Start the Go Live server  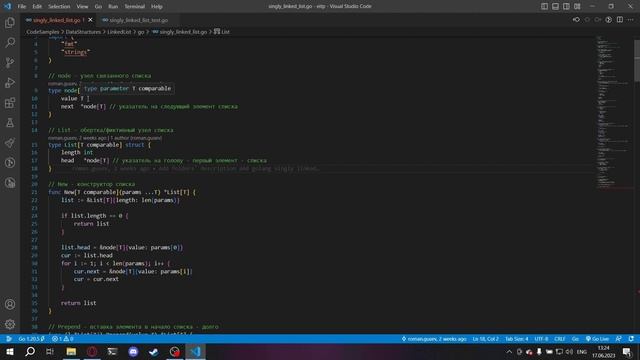pos(597,339)
